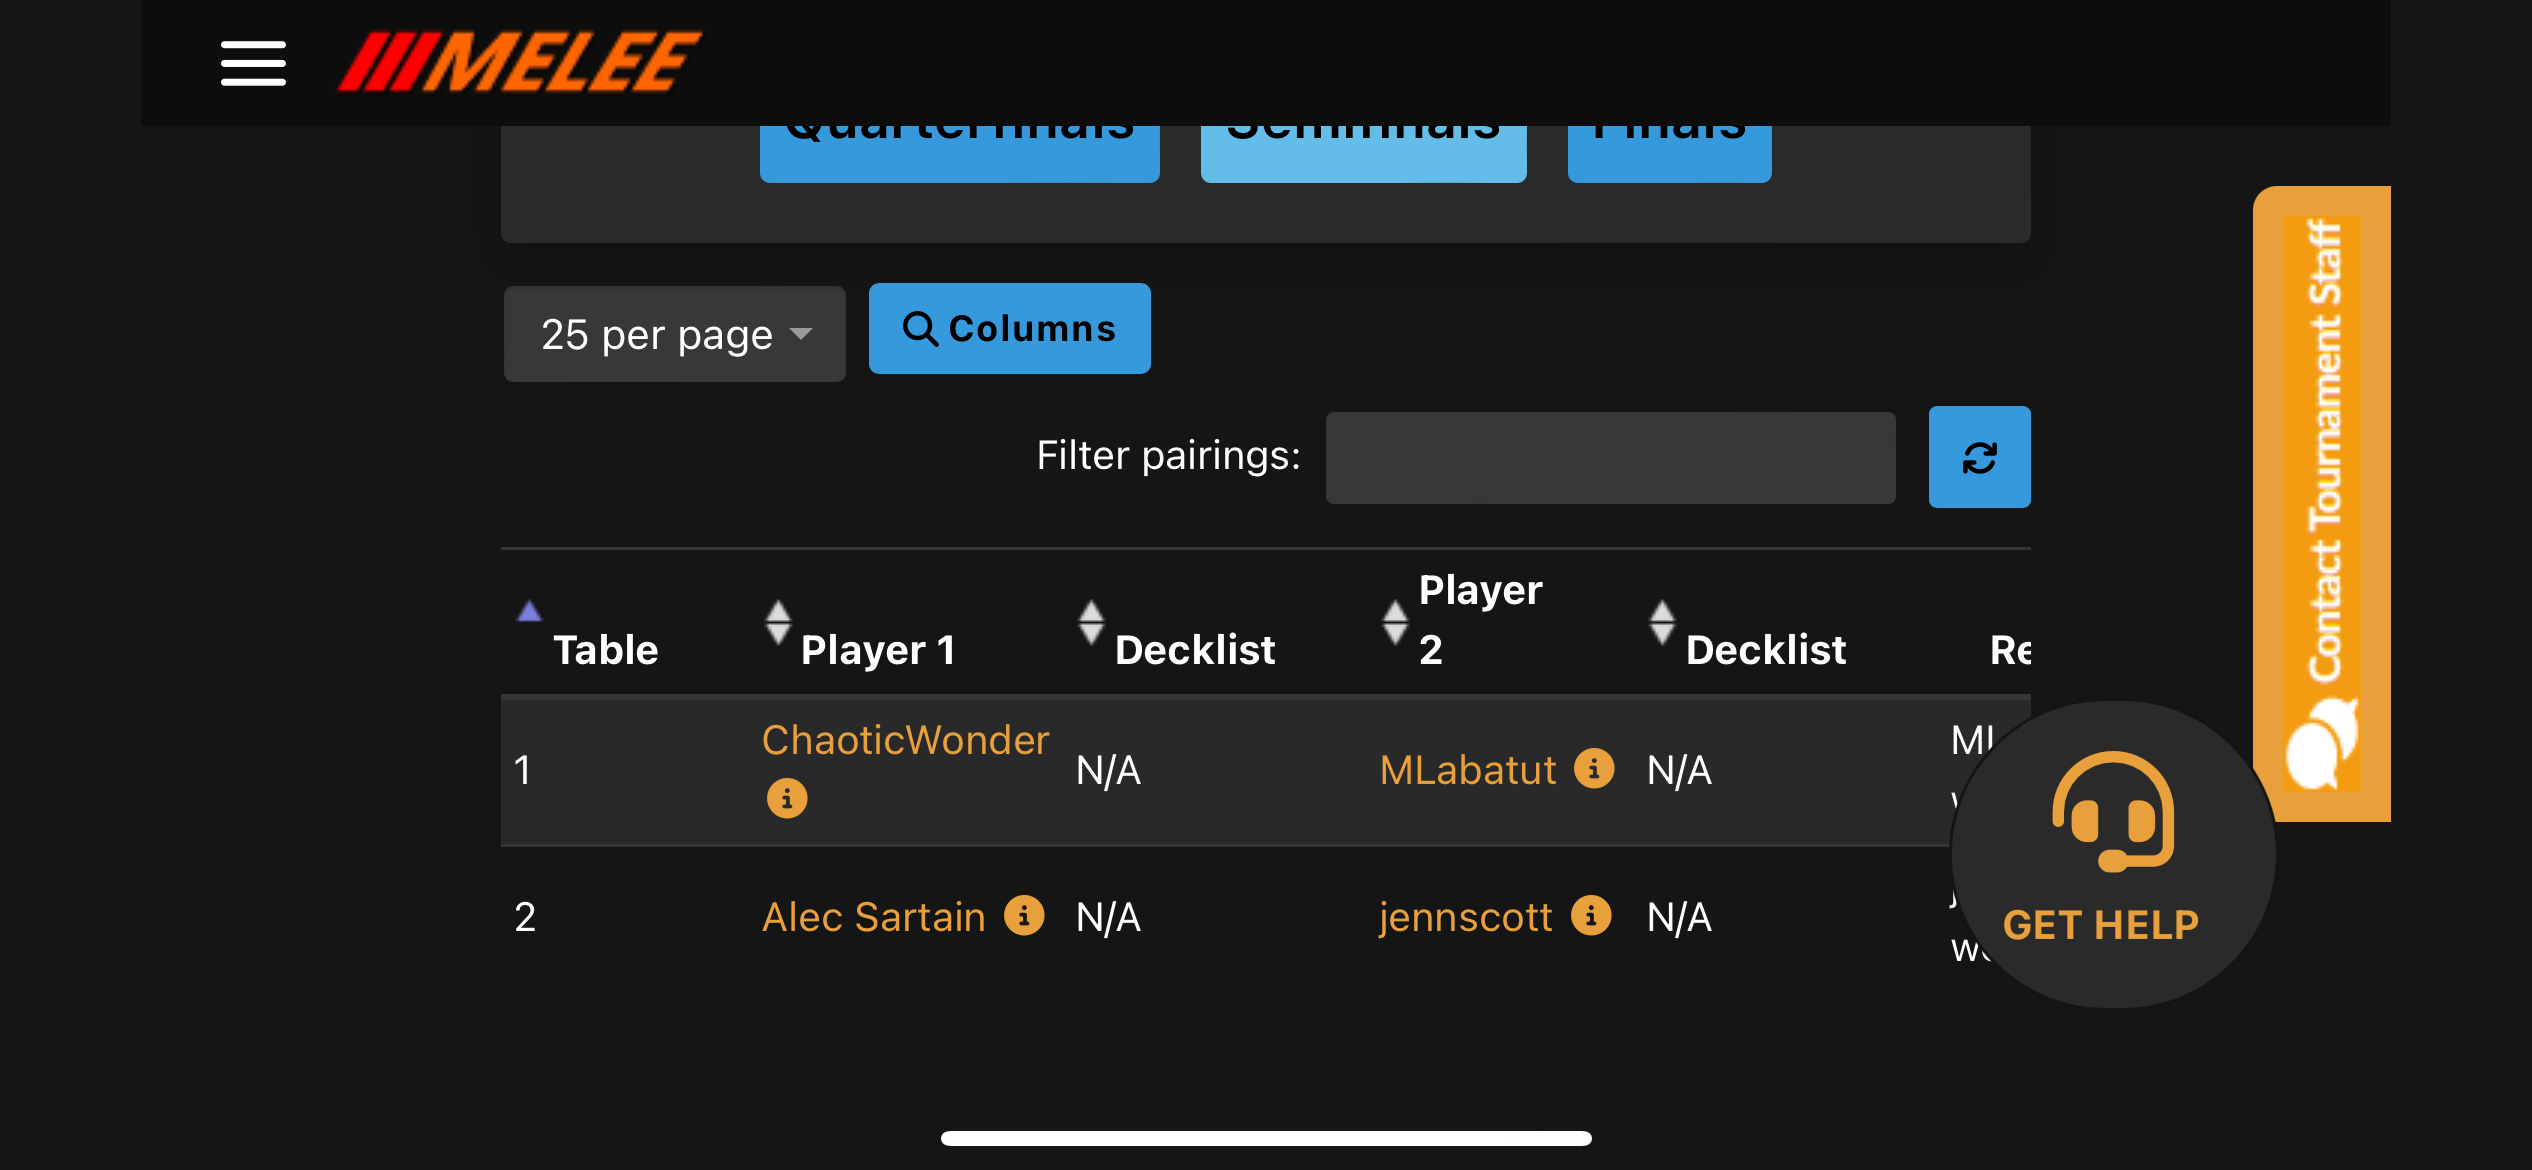Click info icon beside Alec Sartain

[x=1024, y=915]
